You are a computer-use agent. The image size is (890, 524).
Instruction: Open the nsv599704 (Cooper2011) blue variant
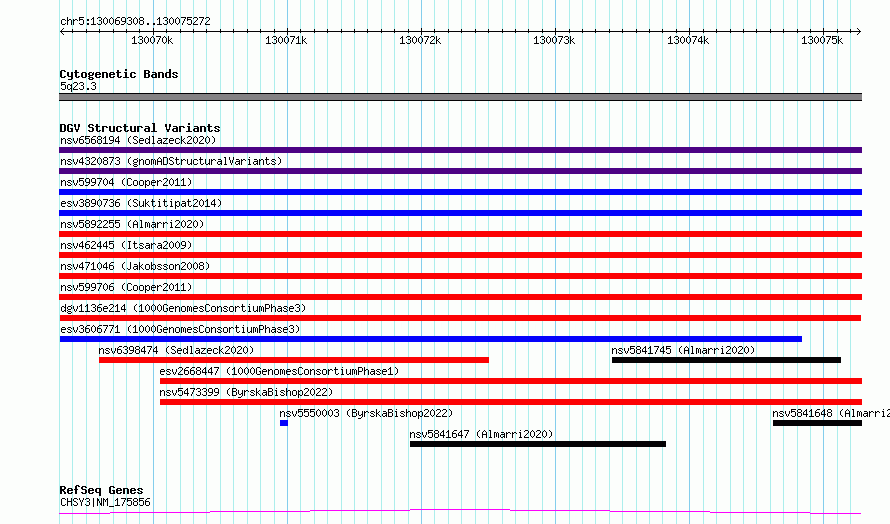coord(460,192)
